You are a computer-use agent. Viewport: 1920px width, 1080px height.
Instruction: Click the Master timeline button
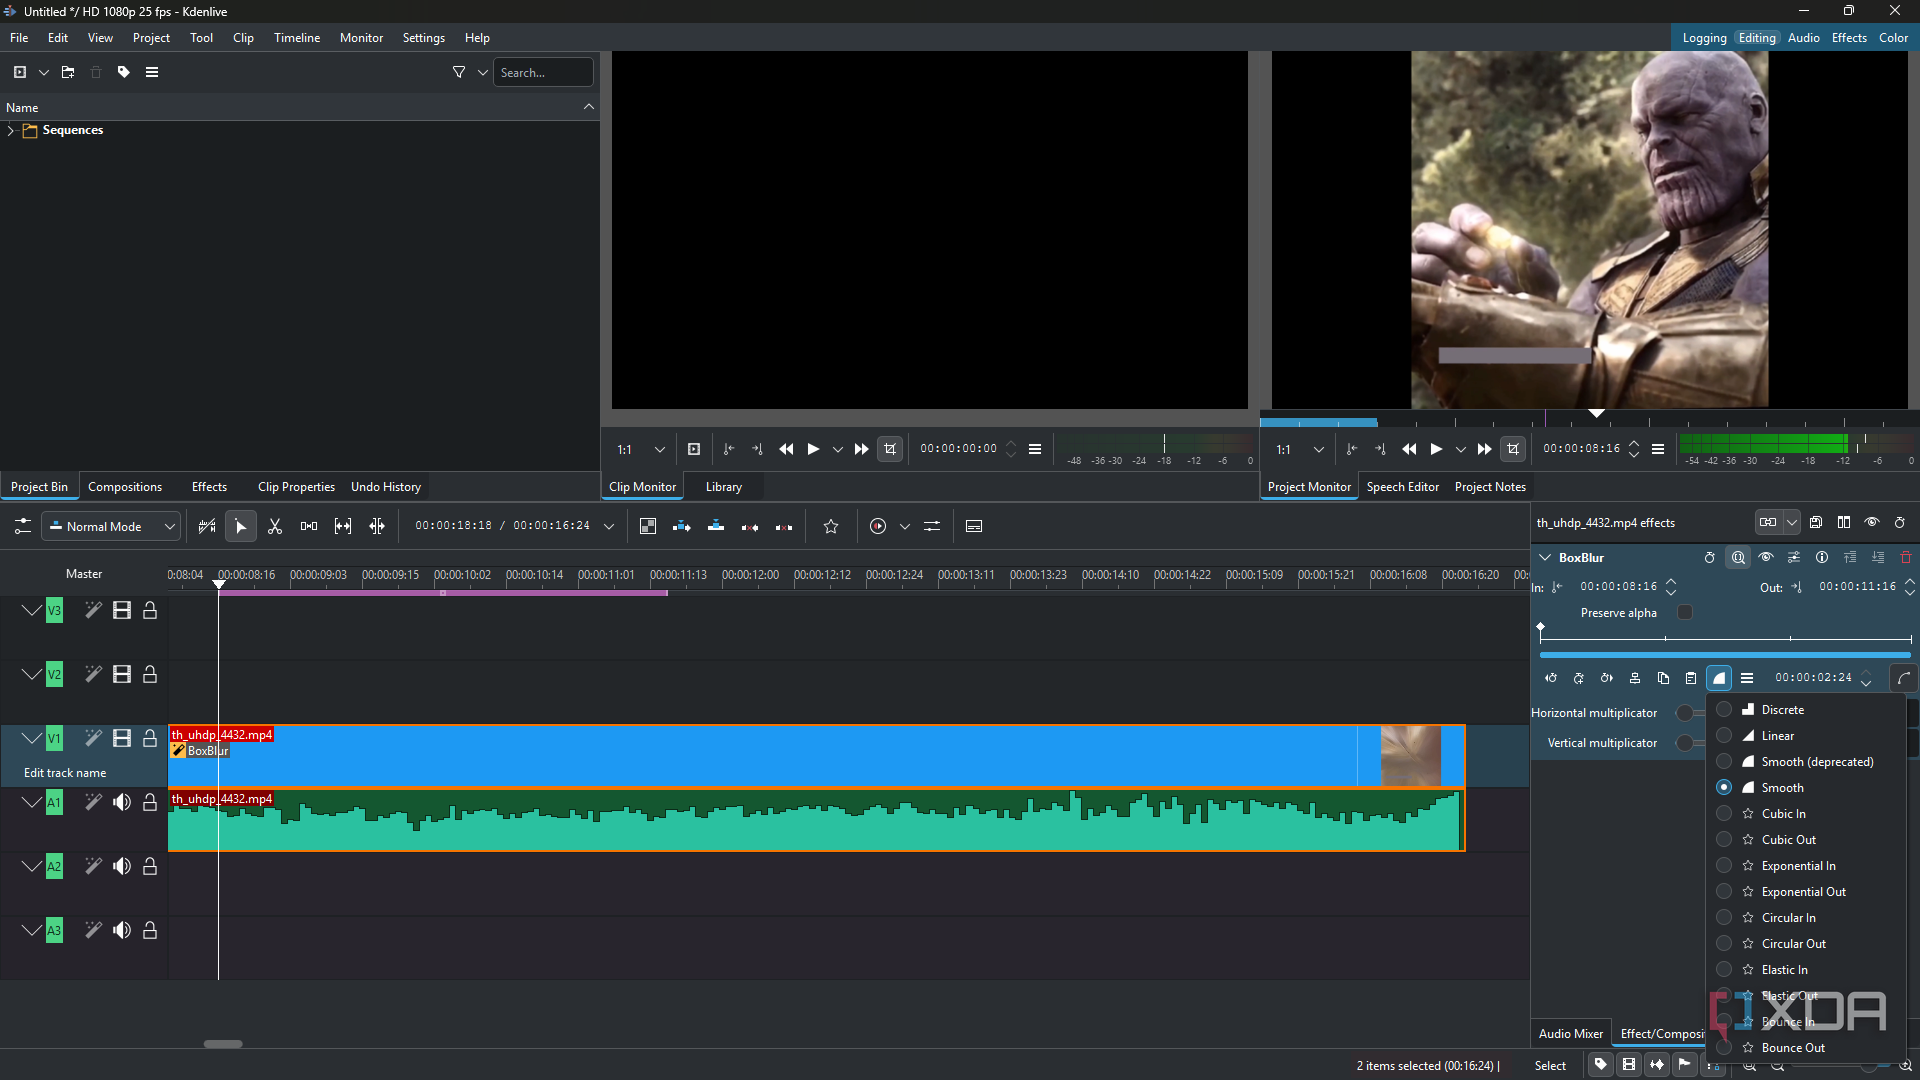tap(84, 574)
